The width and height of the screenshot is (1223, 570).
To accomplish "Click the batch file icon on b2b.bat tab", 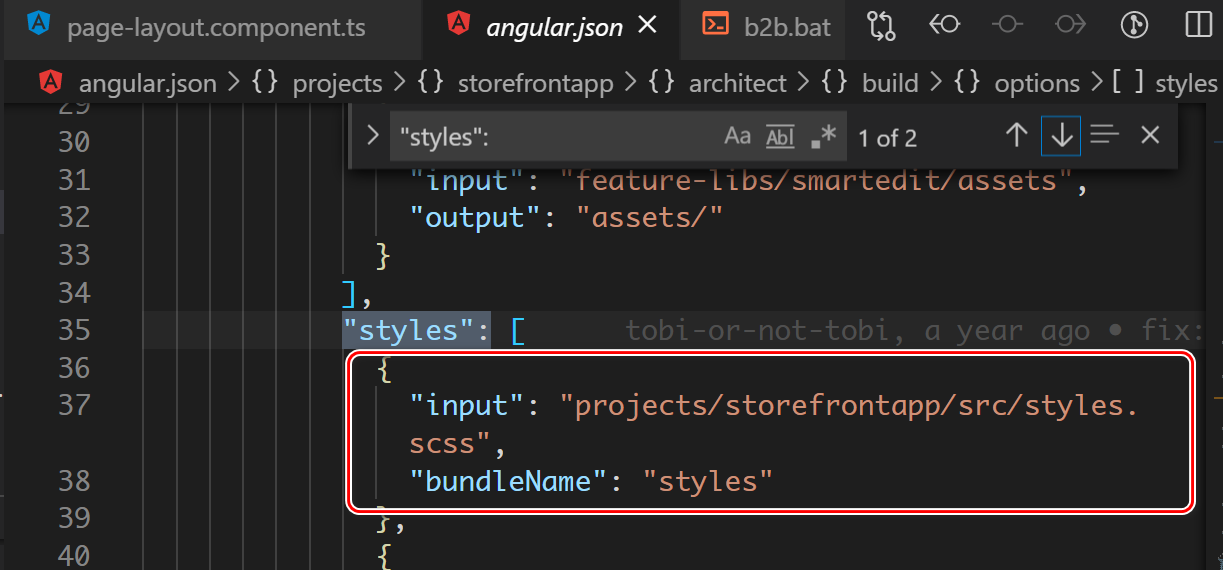I will (x=715, y=25).
